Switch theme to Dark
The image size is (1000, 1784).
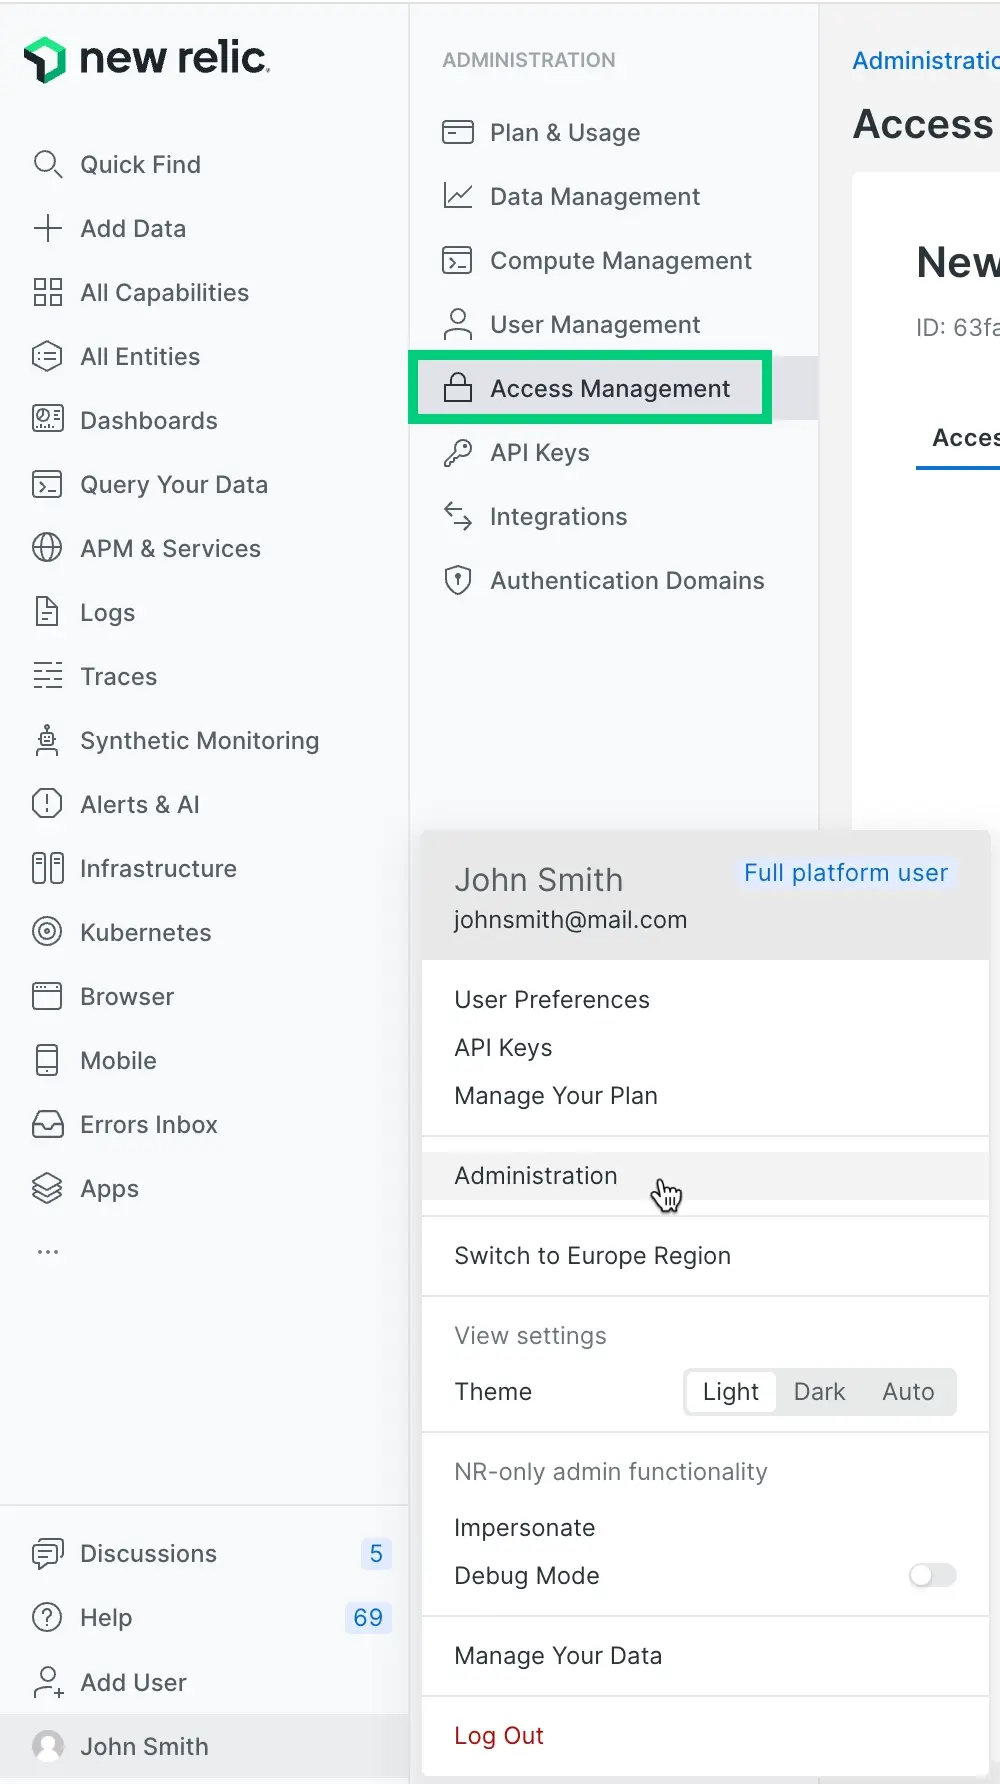(x=819, y=1392)
